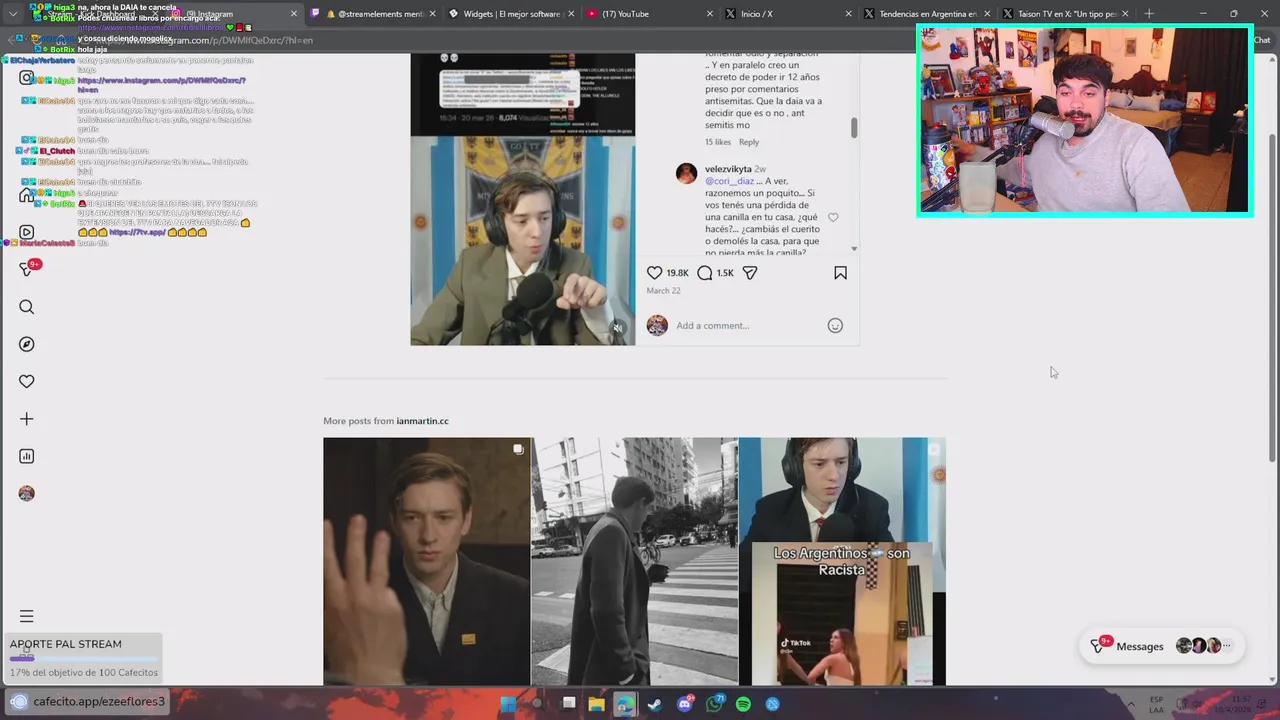Open black-and-white street crossing thumbnail
The image size is (1280, 720).
coord(634,561)
